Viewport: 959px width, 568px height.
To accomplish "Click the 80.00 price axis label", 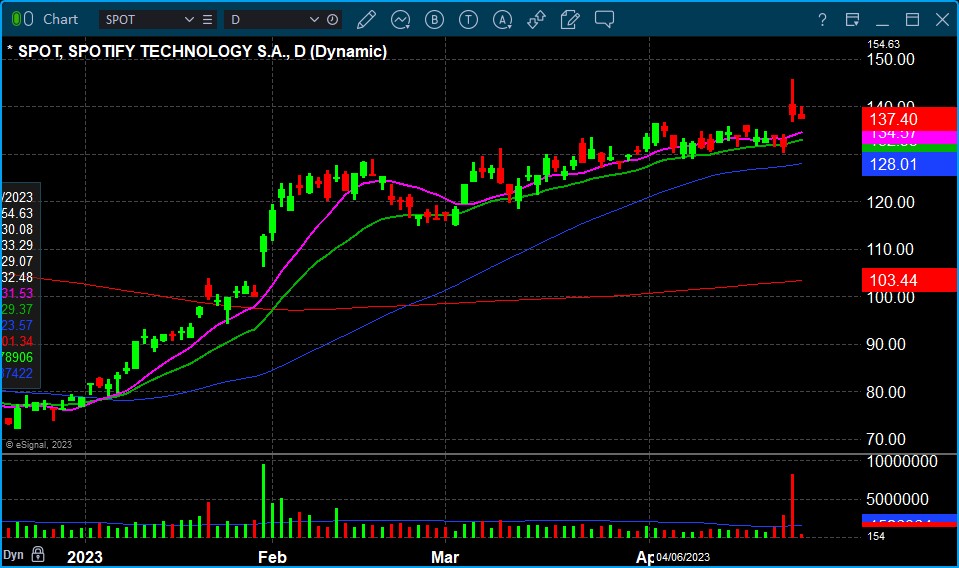I will pos(886,392).
